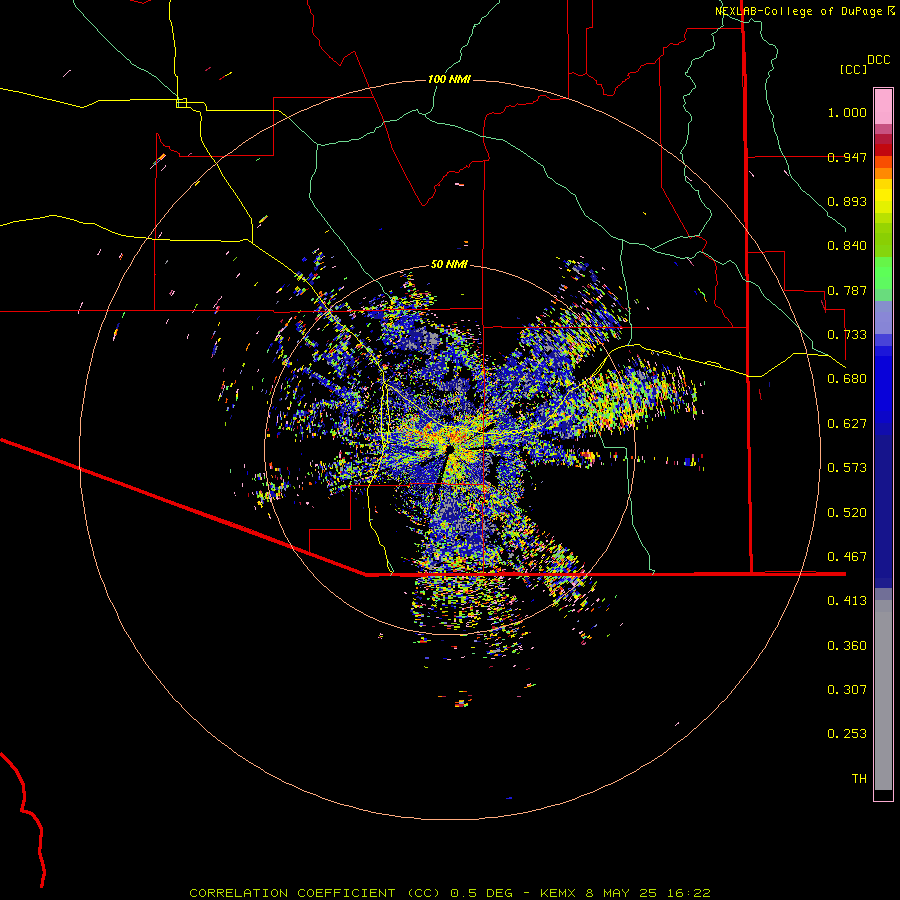900x900 pixels.
Task: Click the 0.253 scale value
Action: pos(847,734)
